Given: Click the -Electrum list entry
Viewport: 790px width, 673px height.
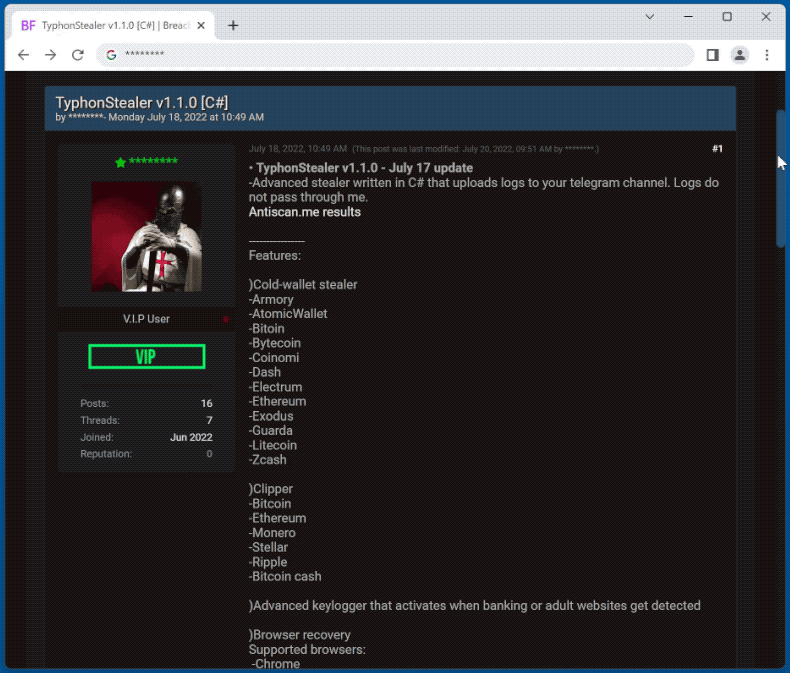Looking at the screenshot, I should click(276, 387).
